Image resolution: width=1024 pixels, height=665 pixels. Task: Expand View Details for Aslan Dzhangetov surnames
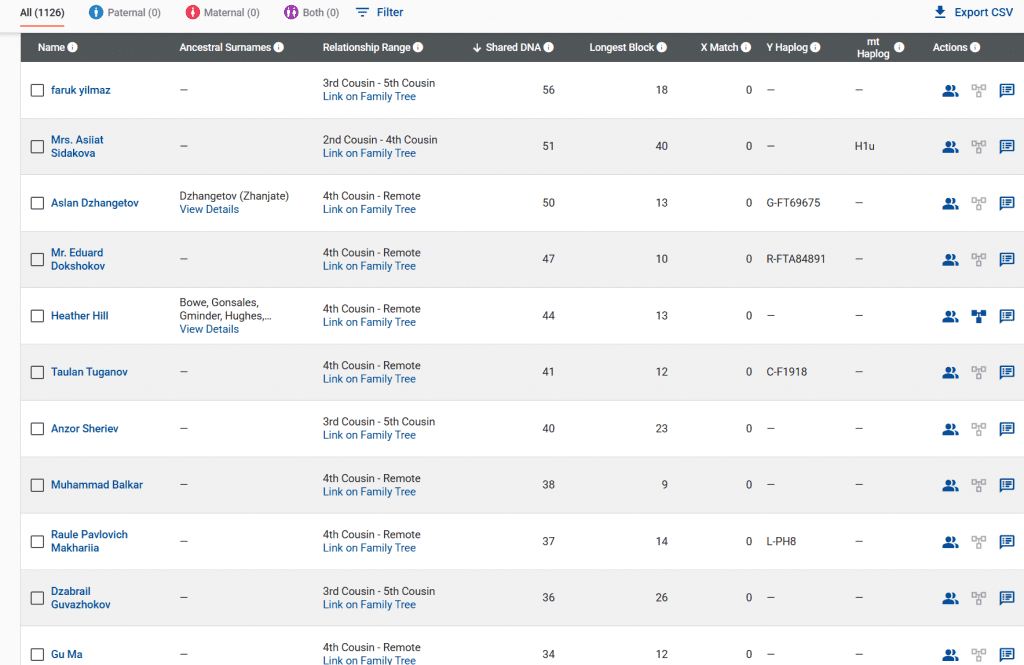209,210
